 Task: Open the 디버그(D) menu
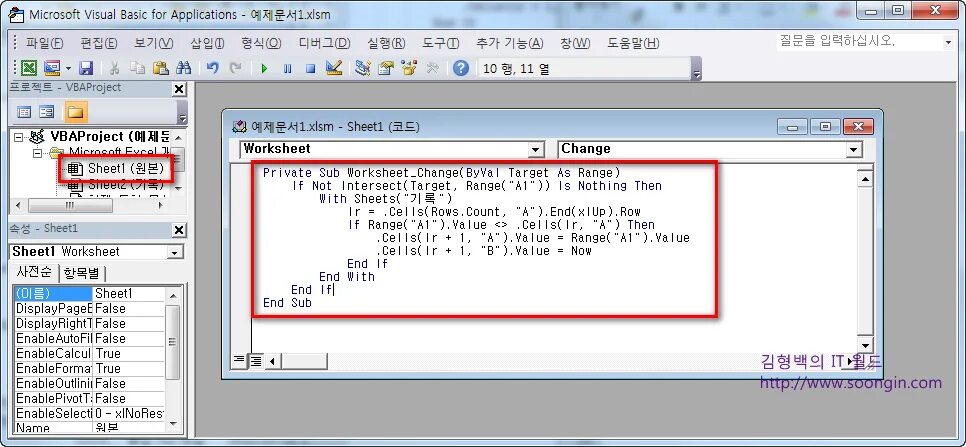(324, 43)
